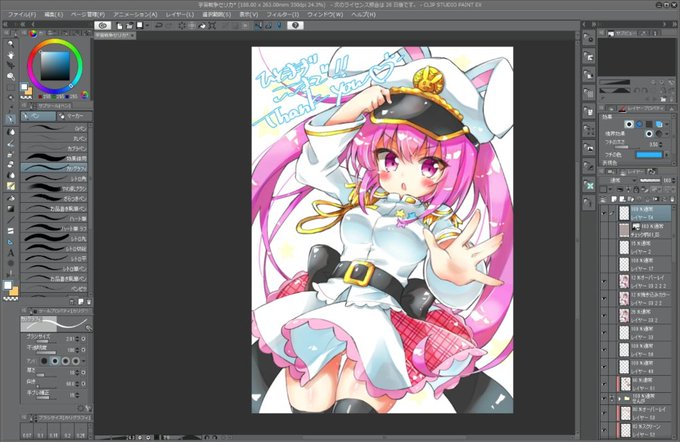This screenshot has height=442, width=680.
Task: Open the レイヤー(L) menu
Action: 180,14
